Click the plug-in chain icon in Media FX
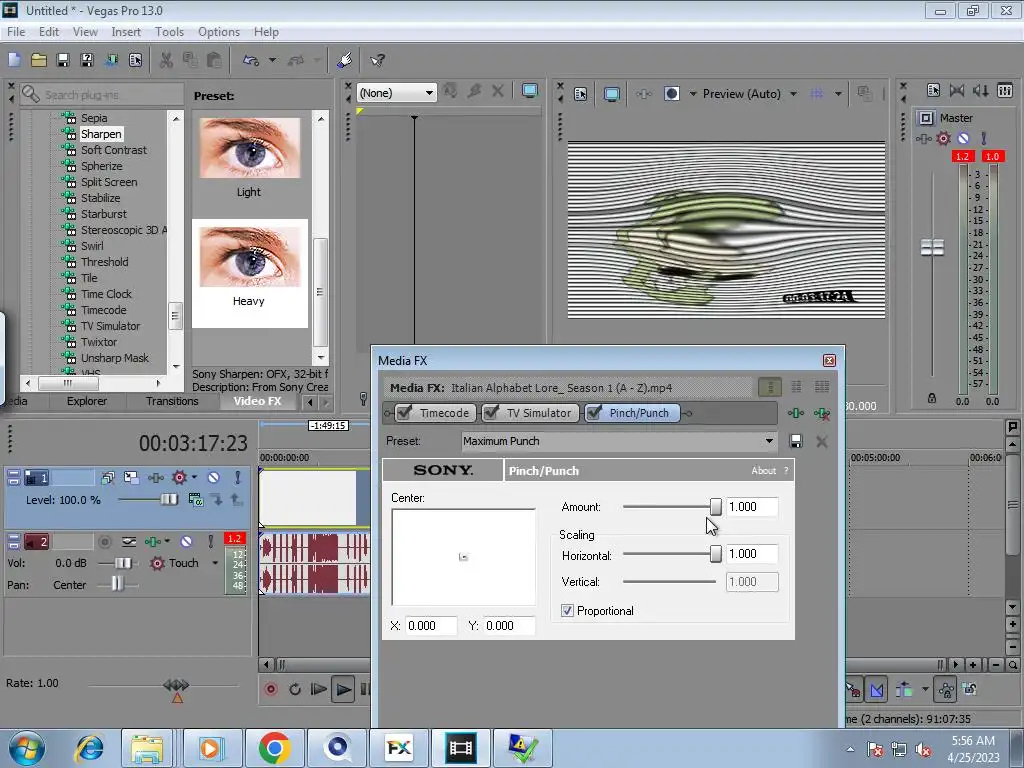Viewport: 1024px width, 768px height. [795, 413]
